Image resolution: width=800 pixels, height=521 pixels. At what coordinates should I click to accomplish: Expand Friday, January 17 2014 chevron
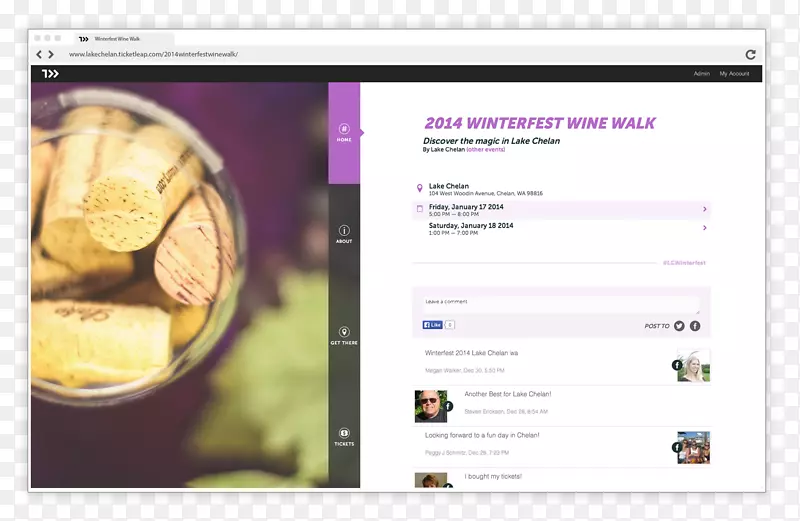(x=705, y=209)
